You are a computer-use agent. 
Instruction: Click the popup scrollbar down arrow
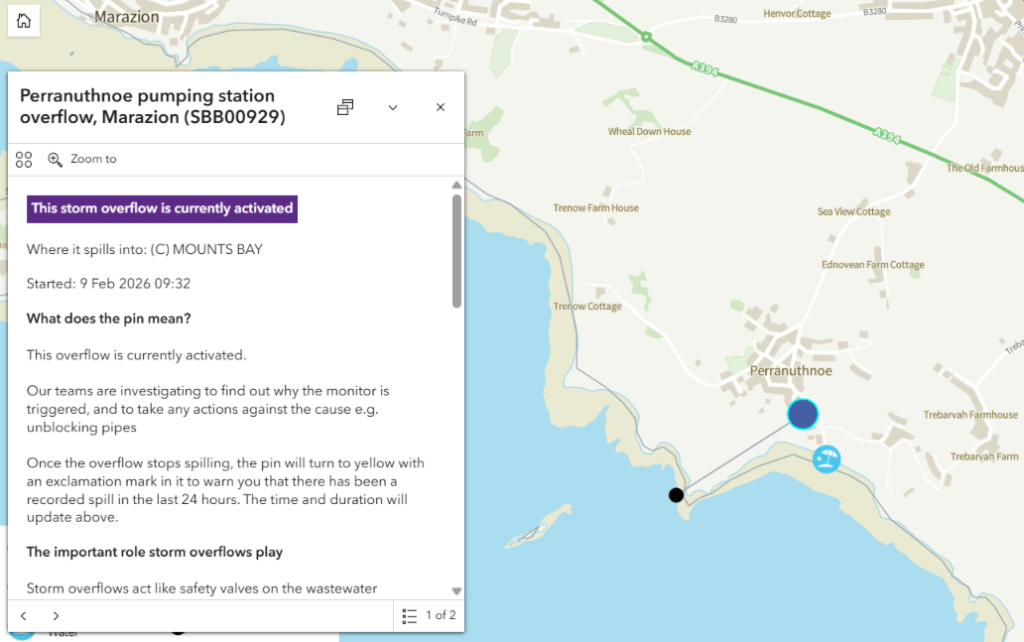point(457,591)
